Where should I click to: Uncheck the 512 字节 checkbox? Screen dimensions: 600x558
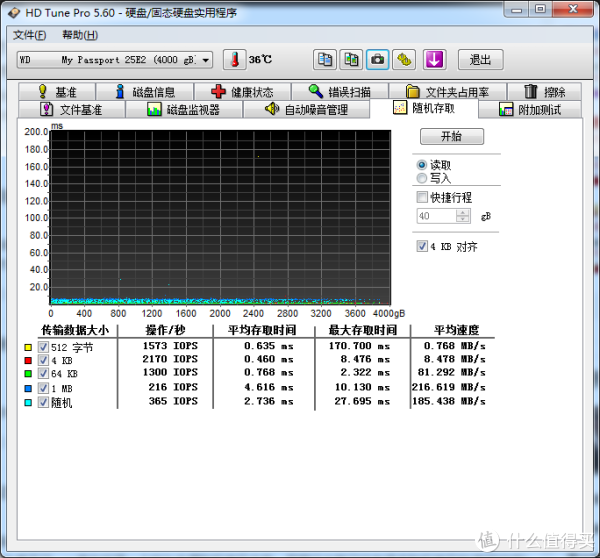[43, 347]
